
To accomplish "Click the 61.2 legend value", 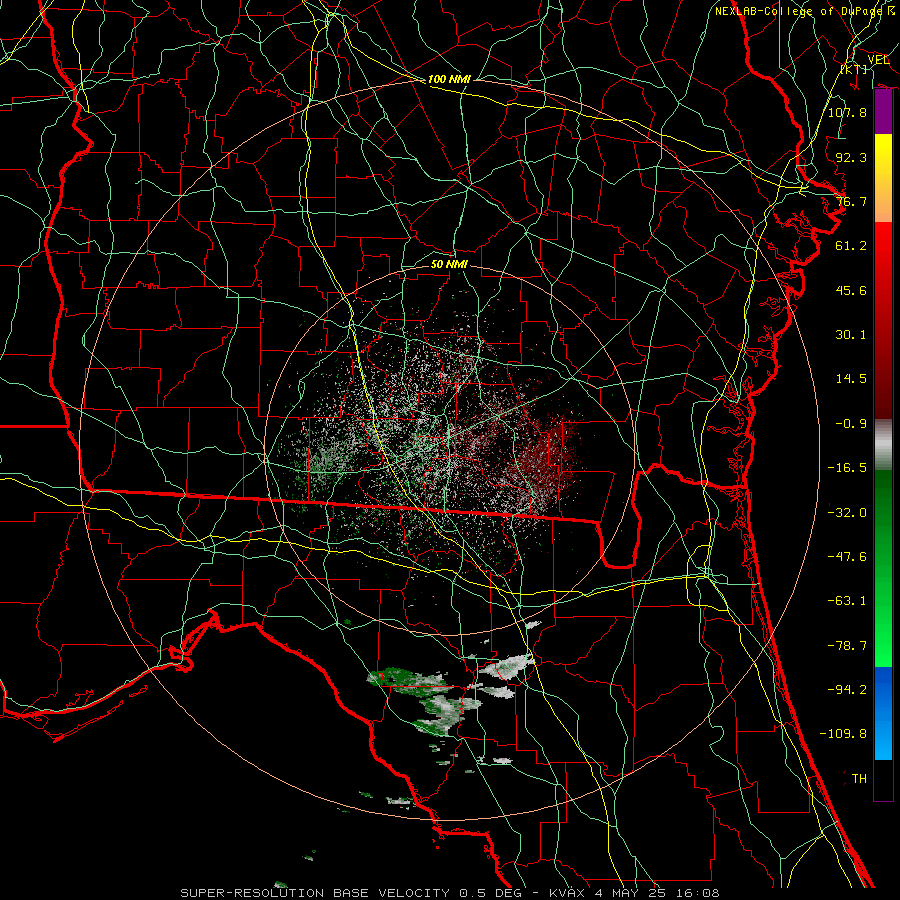I will (x=851, y=246).
